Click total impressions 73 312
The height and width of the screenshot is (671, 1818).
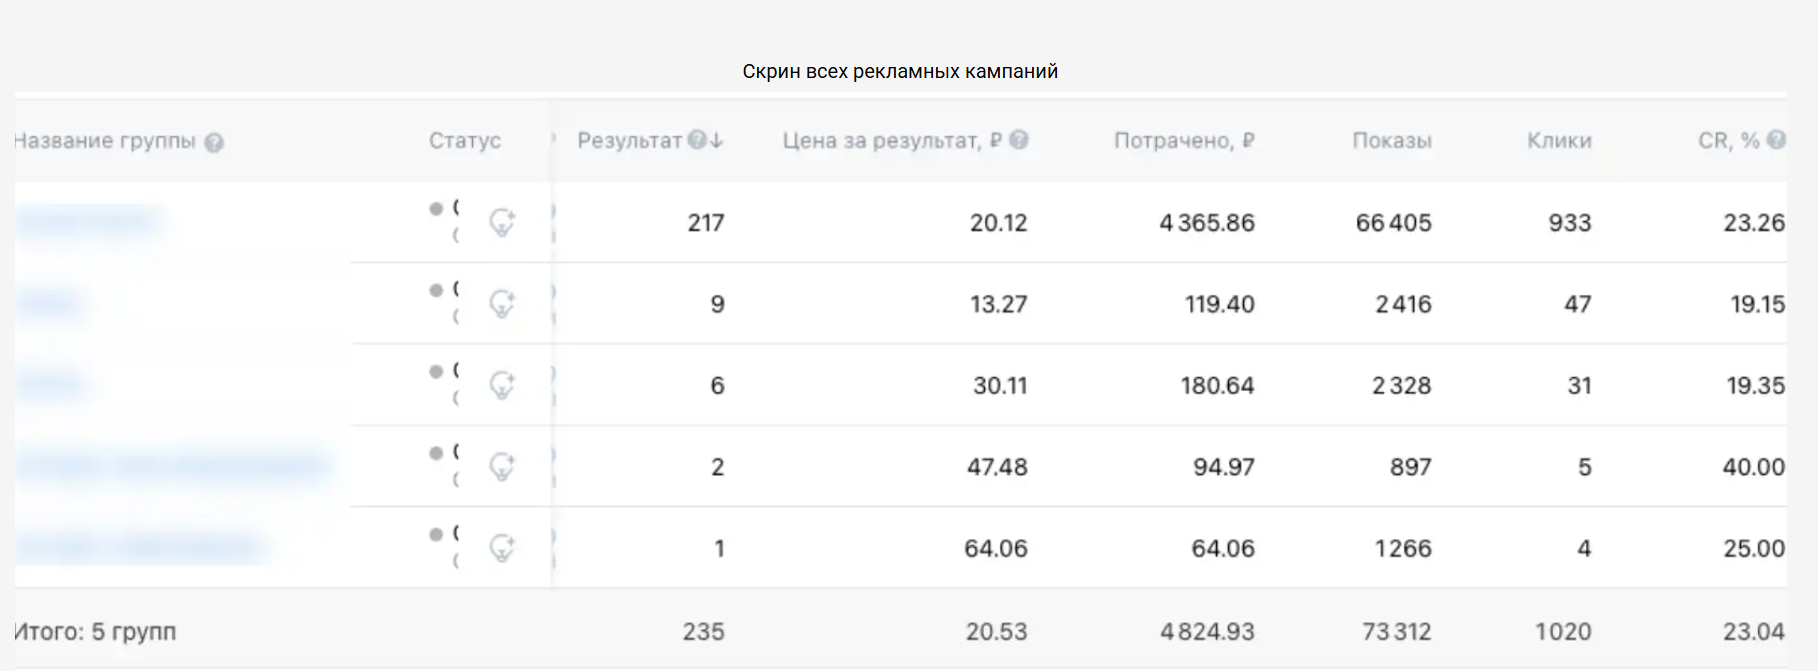coord(1397,632)
